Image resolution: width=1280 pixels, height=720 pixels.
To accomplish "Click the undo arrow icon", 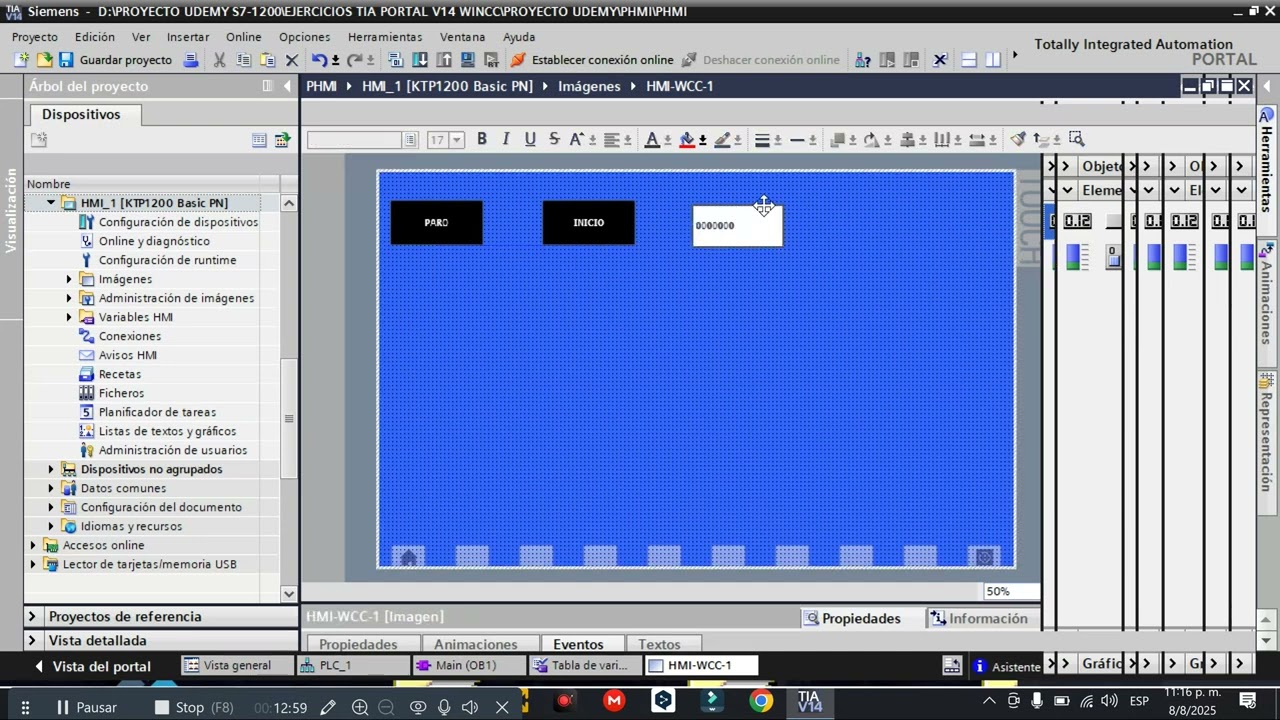I will 319,60.
